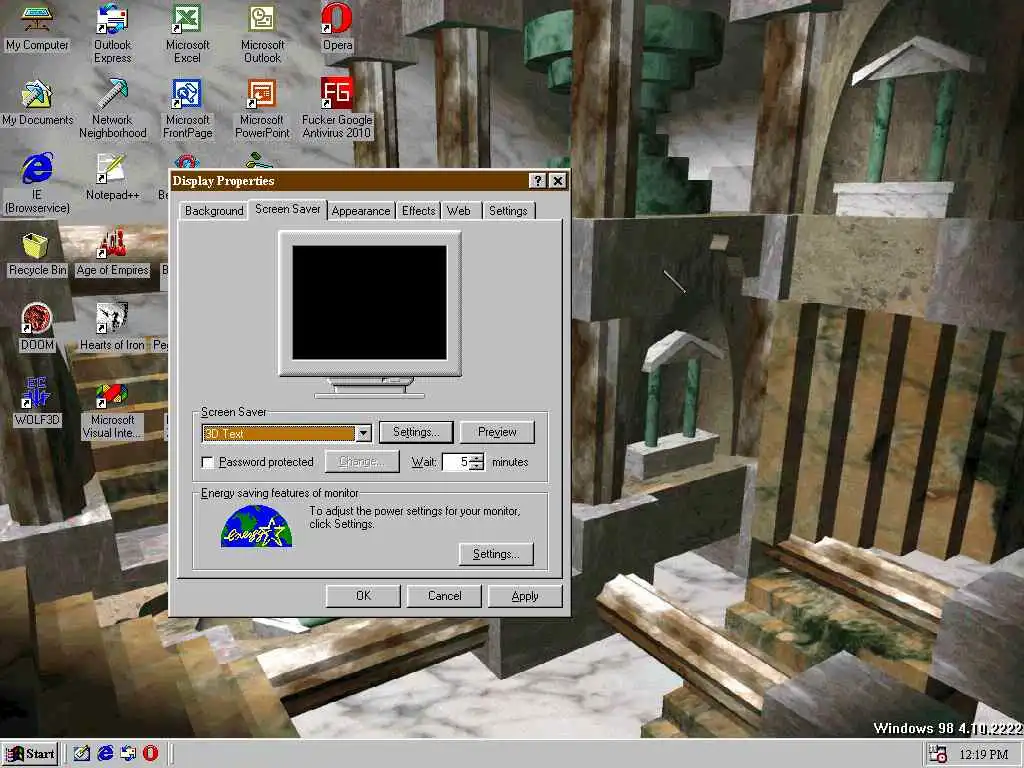This screenshot has height=768, width=1024.
Task: Launch Age of Empires shortcut
Action: tap(112, 252)
